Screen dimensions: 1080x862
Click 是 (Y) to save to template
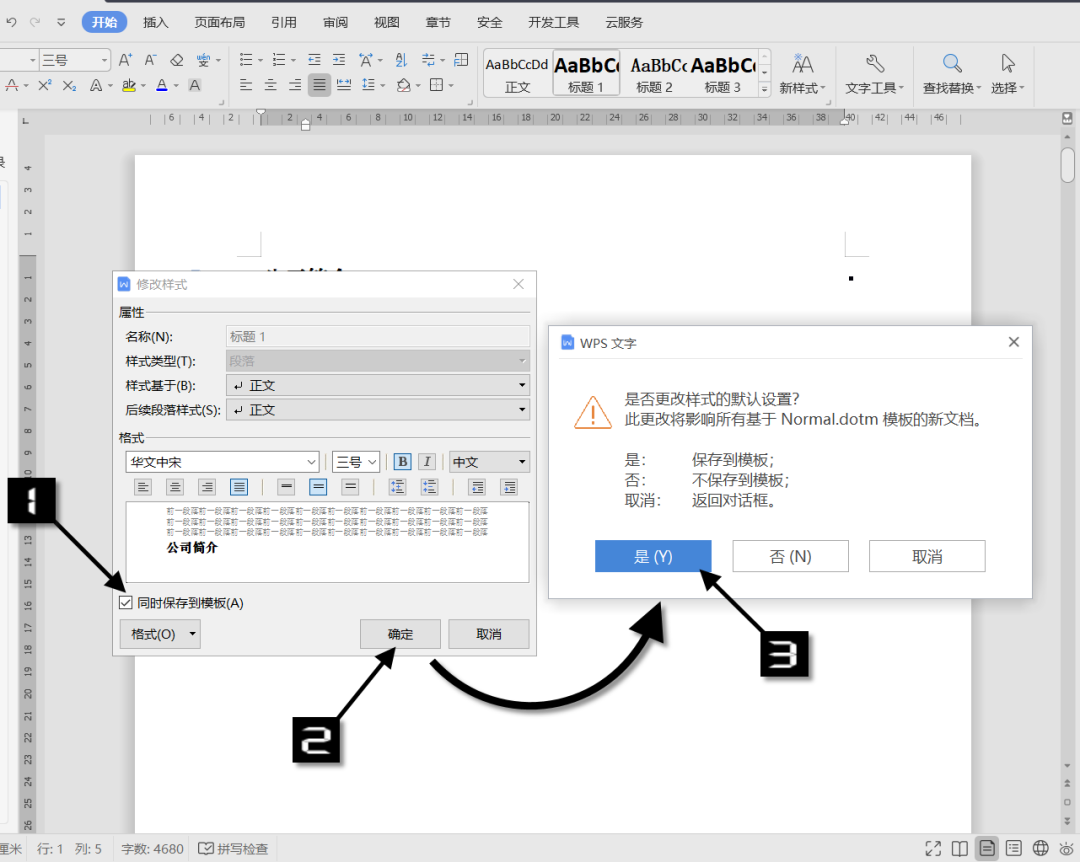[x=653, y=556]
